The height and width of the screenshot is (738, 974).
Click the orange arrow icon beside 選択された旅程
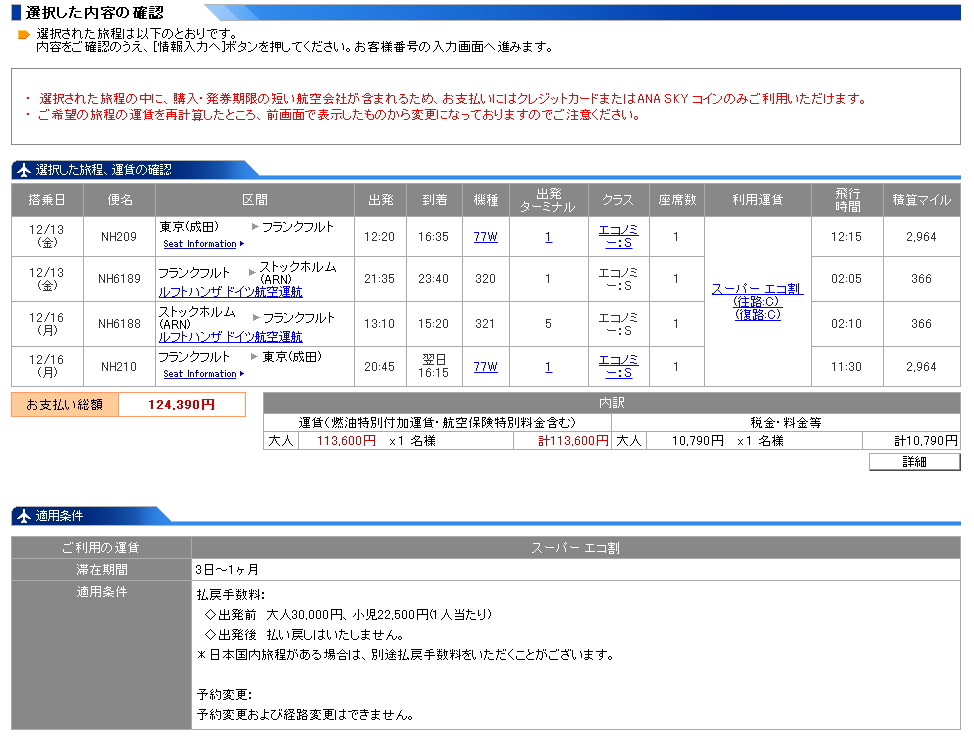coord(24,35)
